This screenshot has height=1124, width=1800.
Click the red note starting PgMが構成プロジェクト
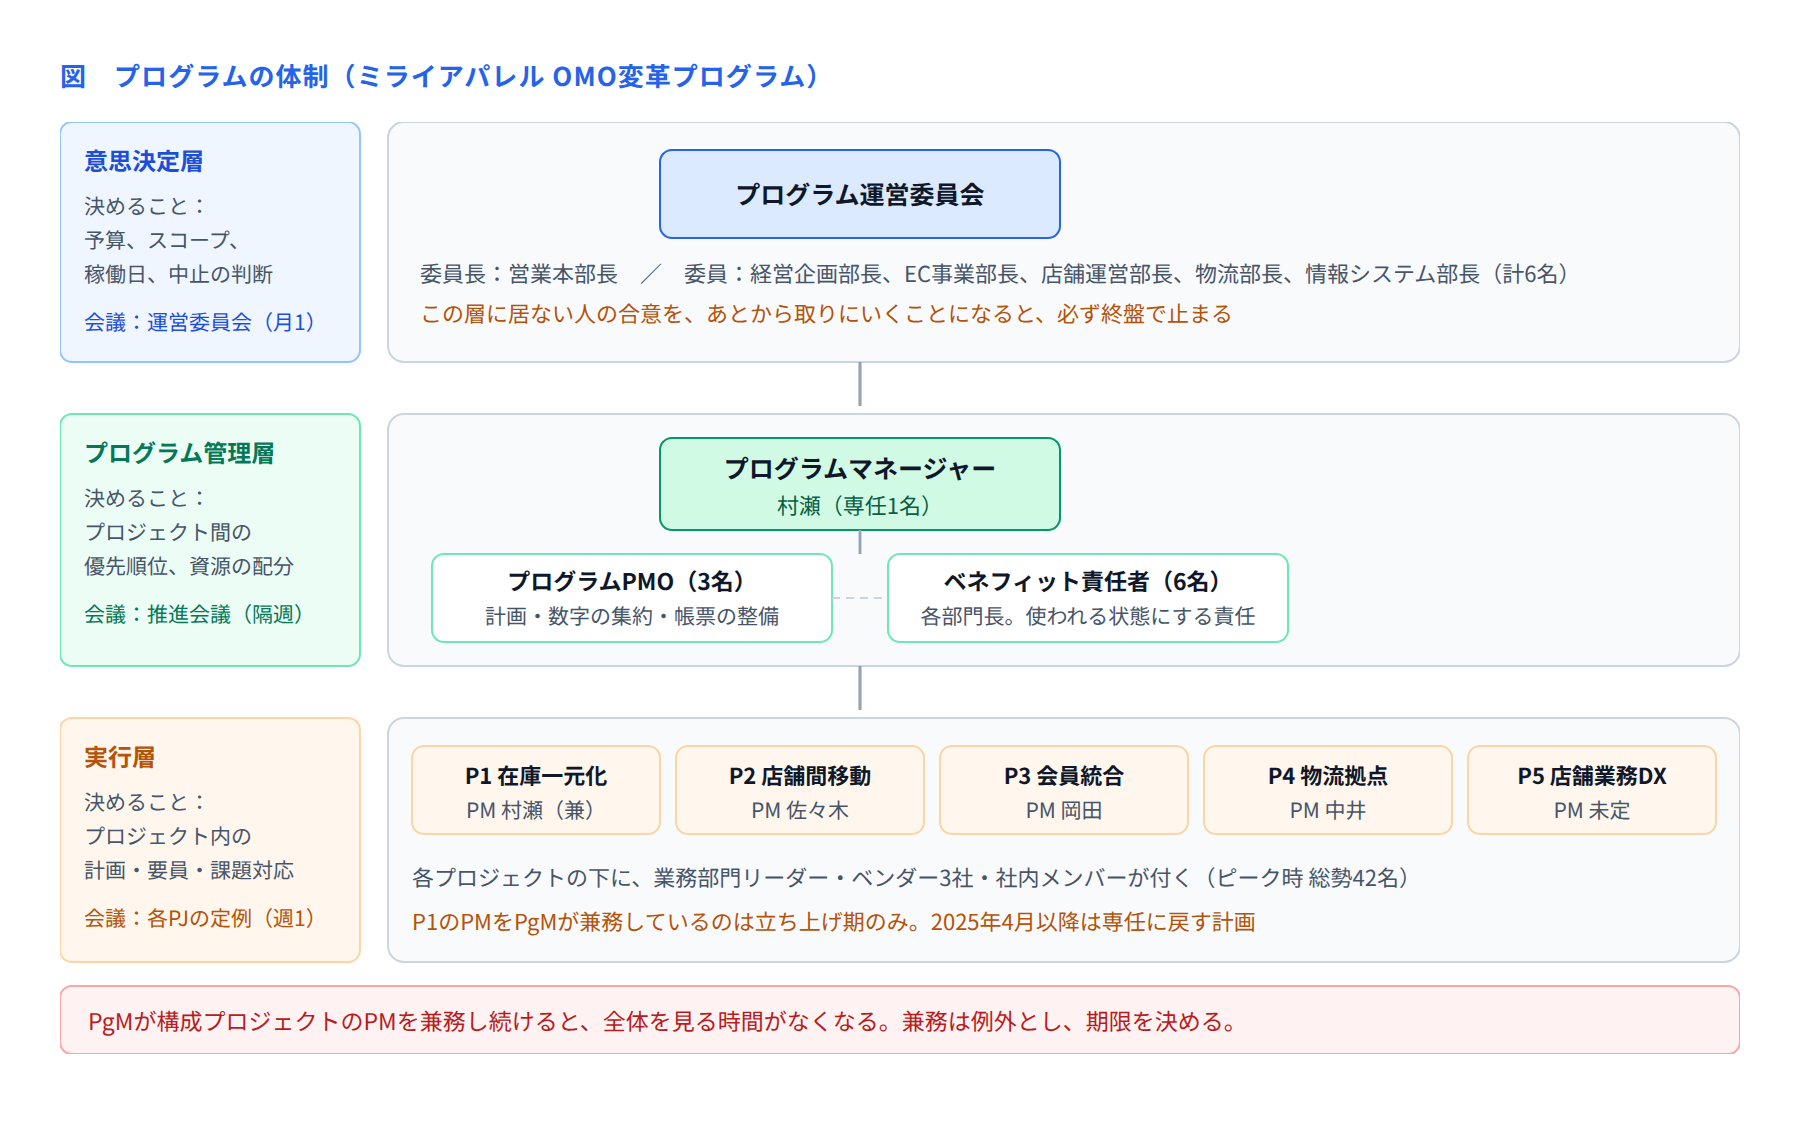click(665, 1021)
